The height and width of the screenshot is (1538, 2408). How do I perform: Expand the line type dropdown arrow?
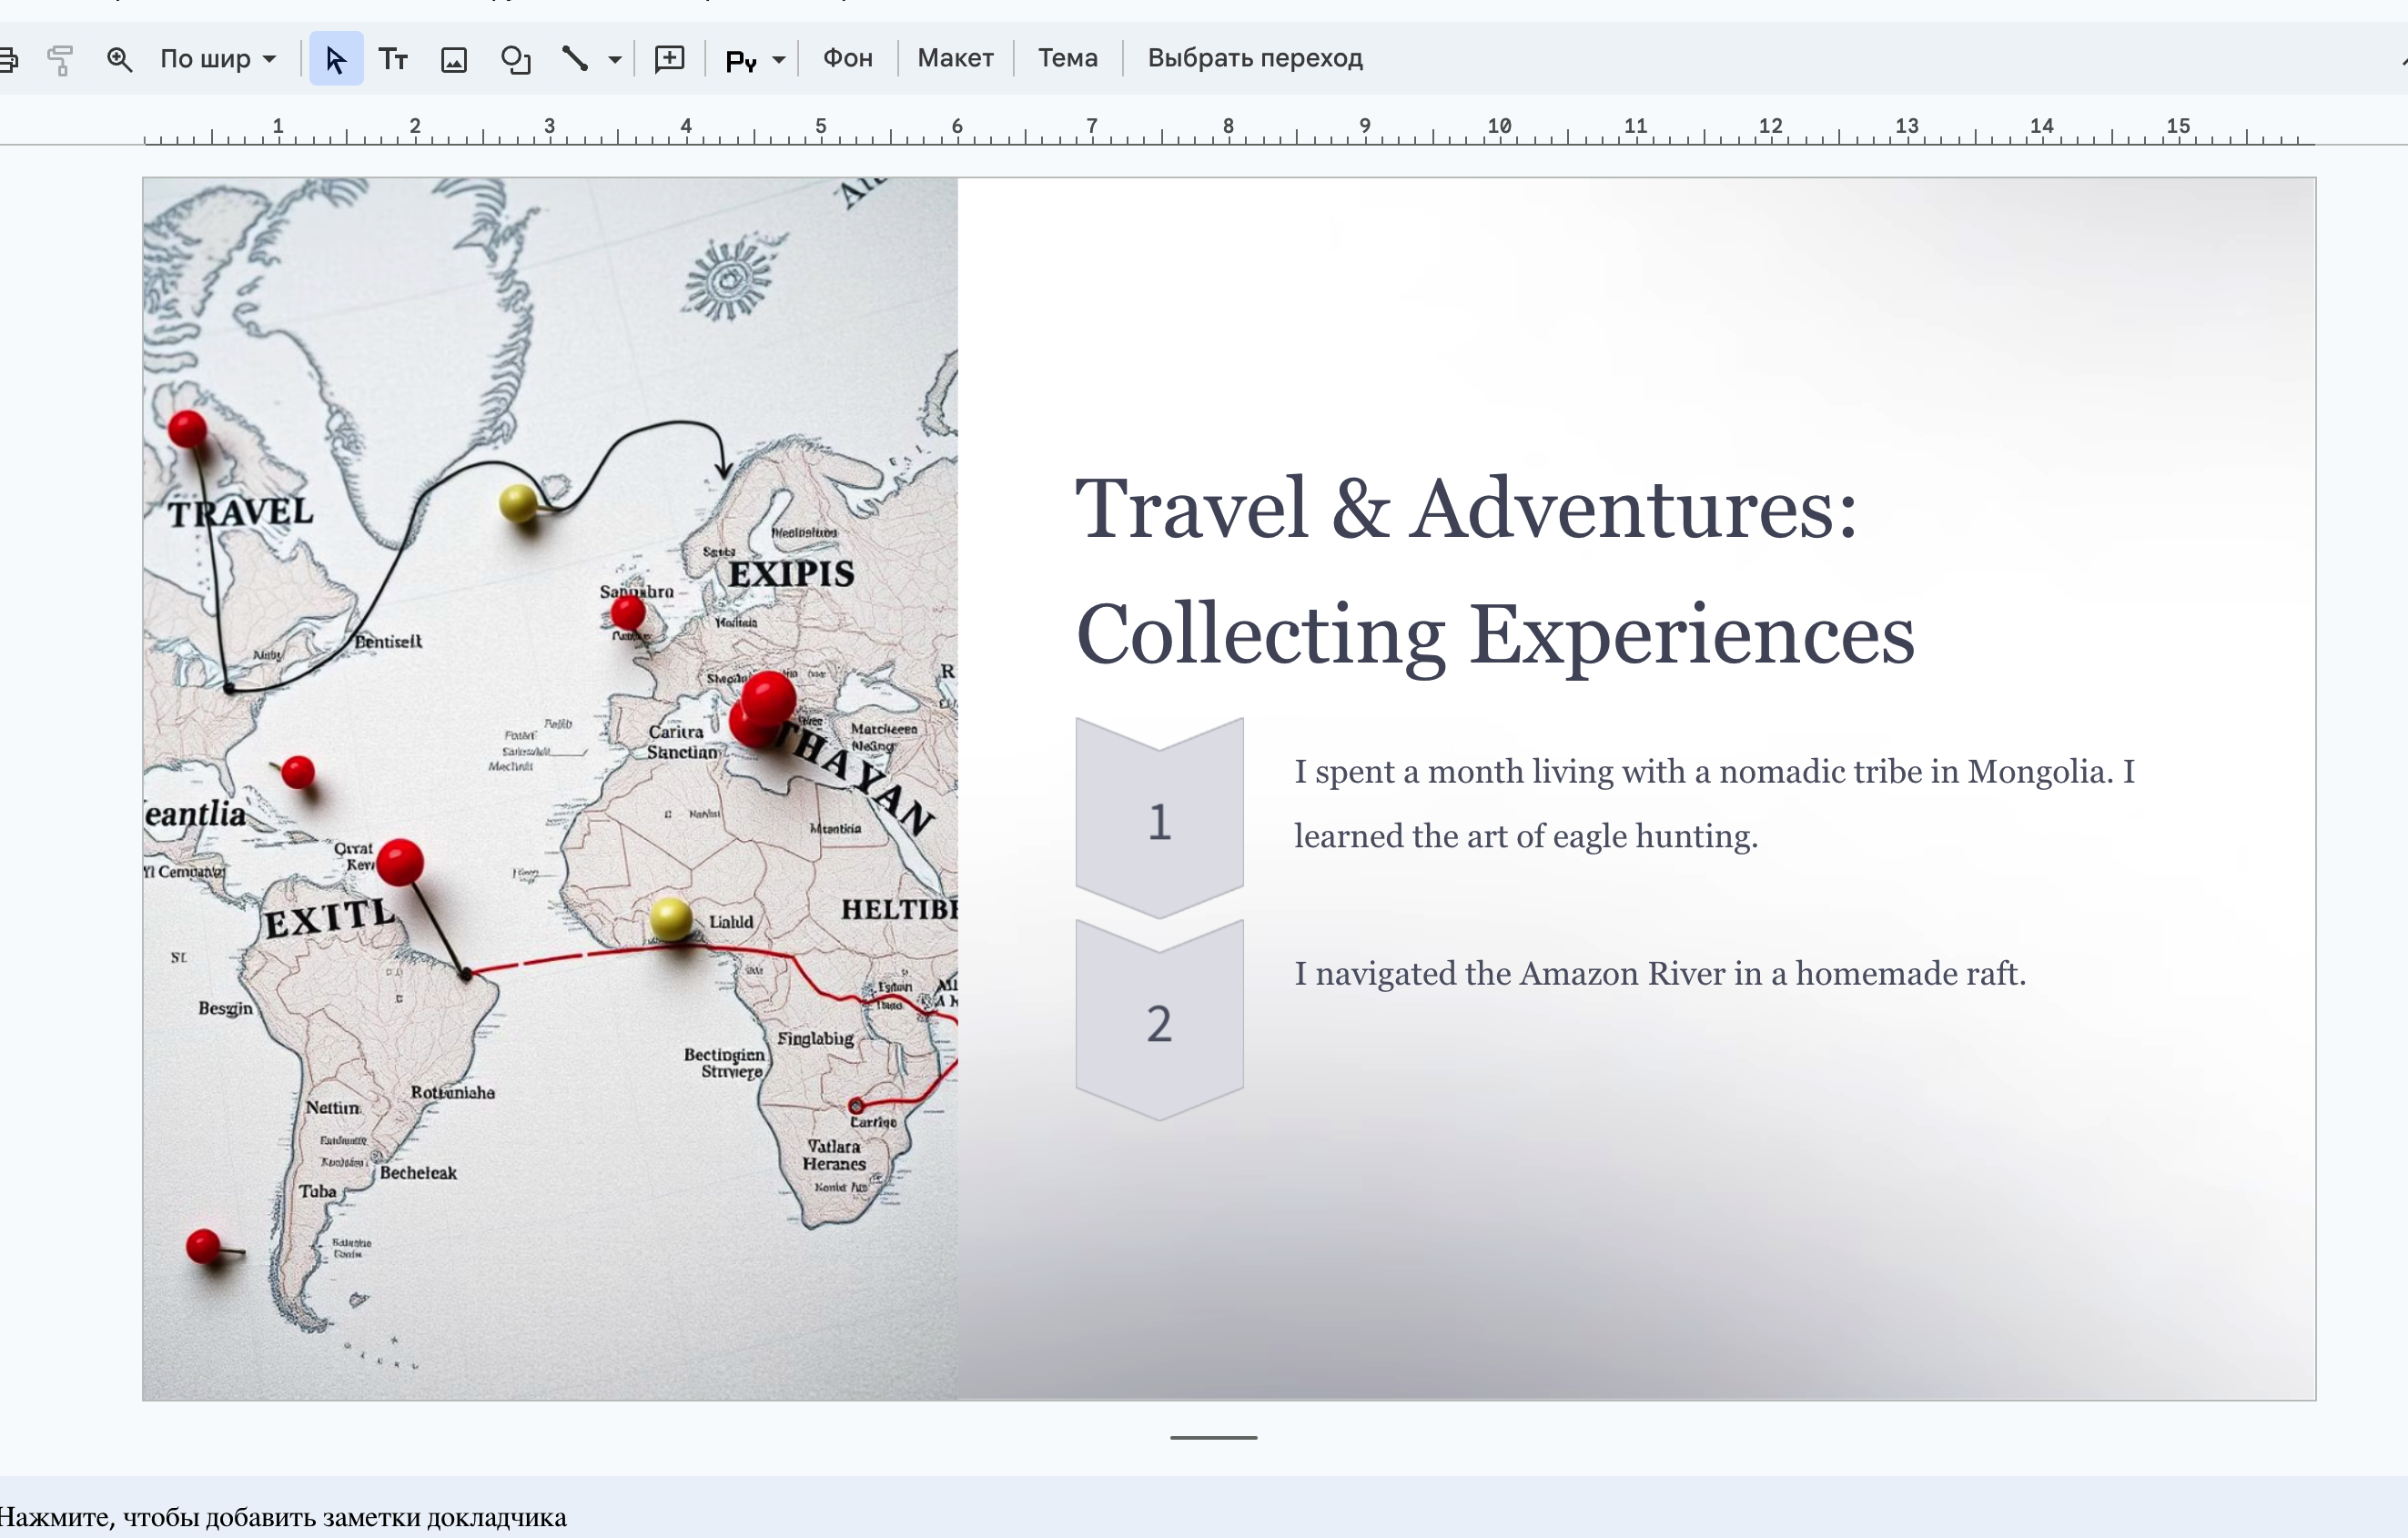tap(615, 60)
